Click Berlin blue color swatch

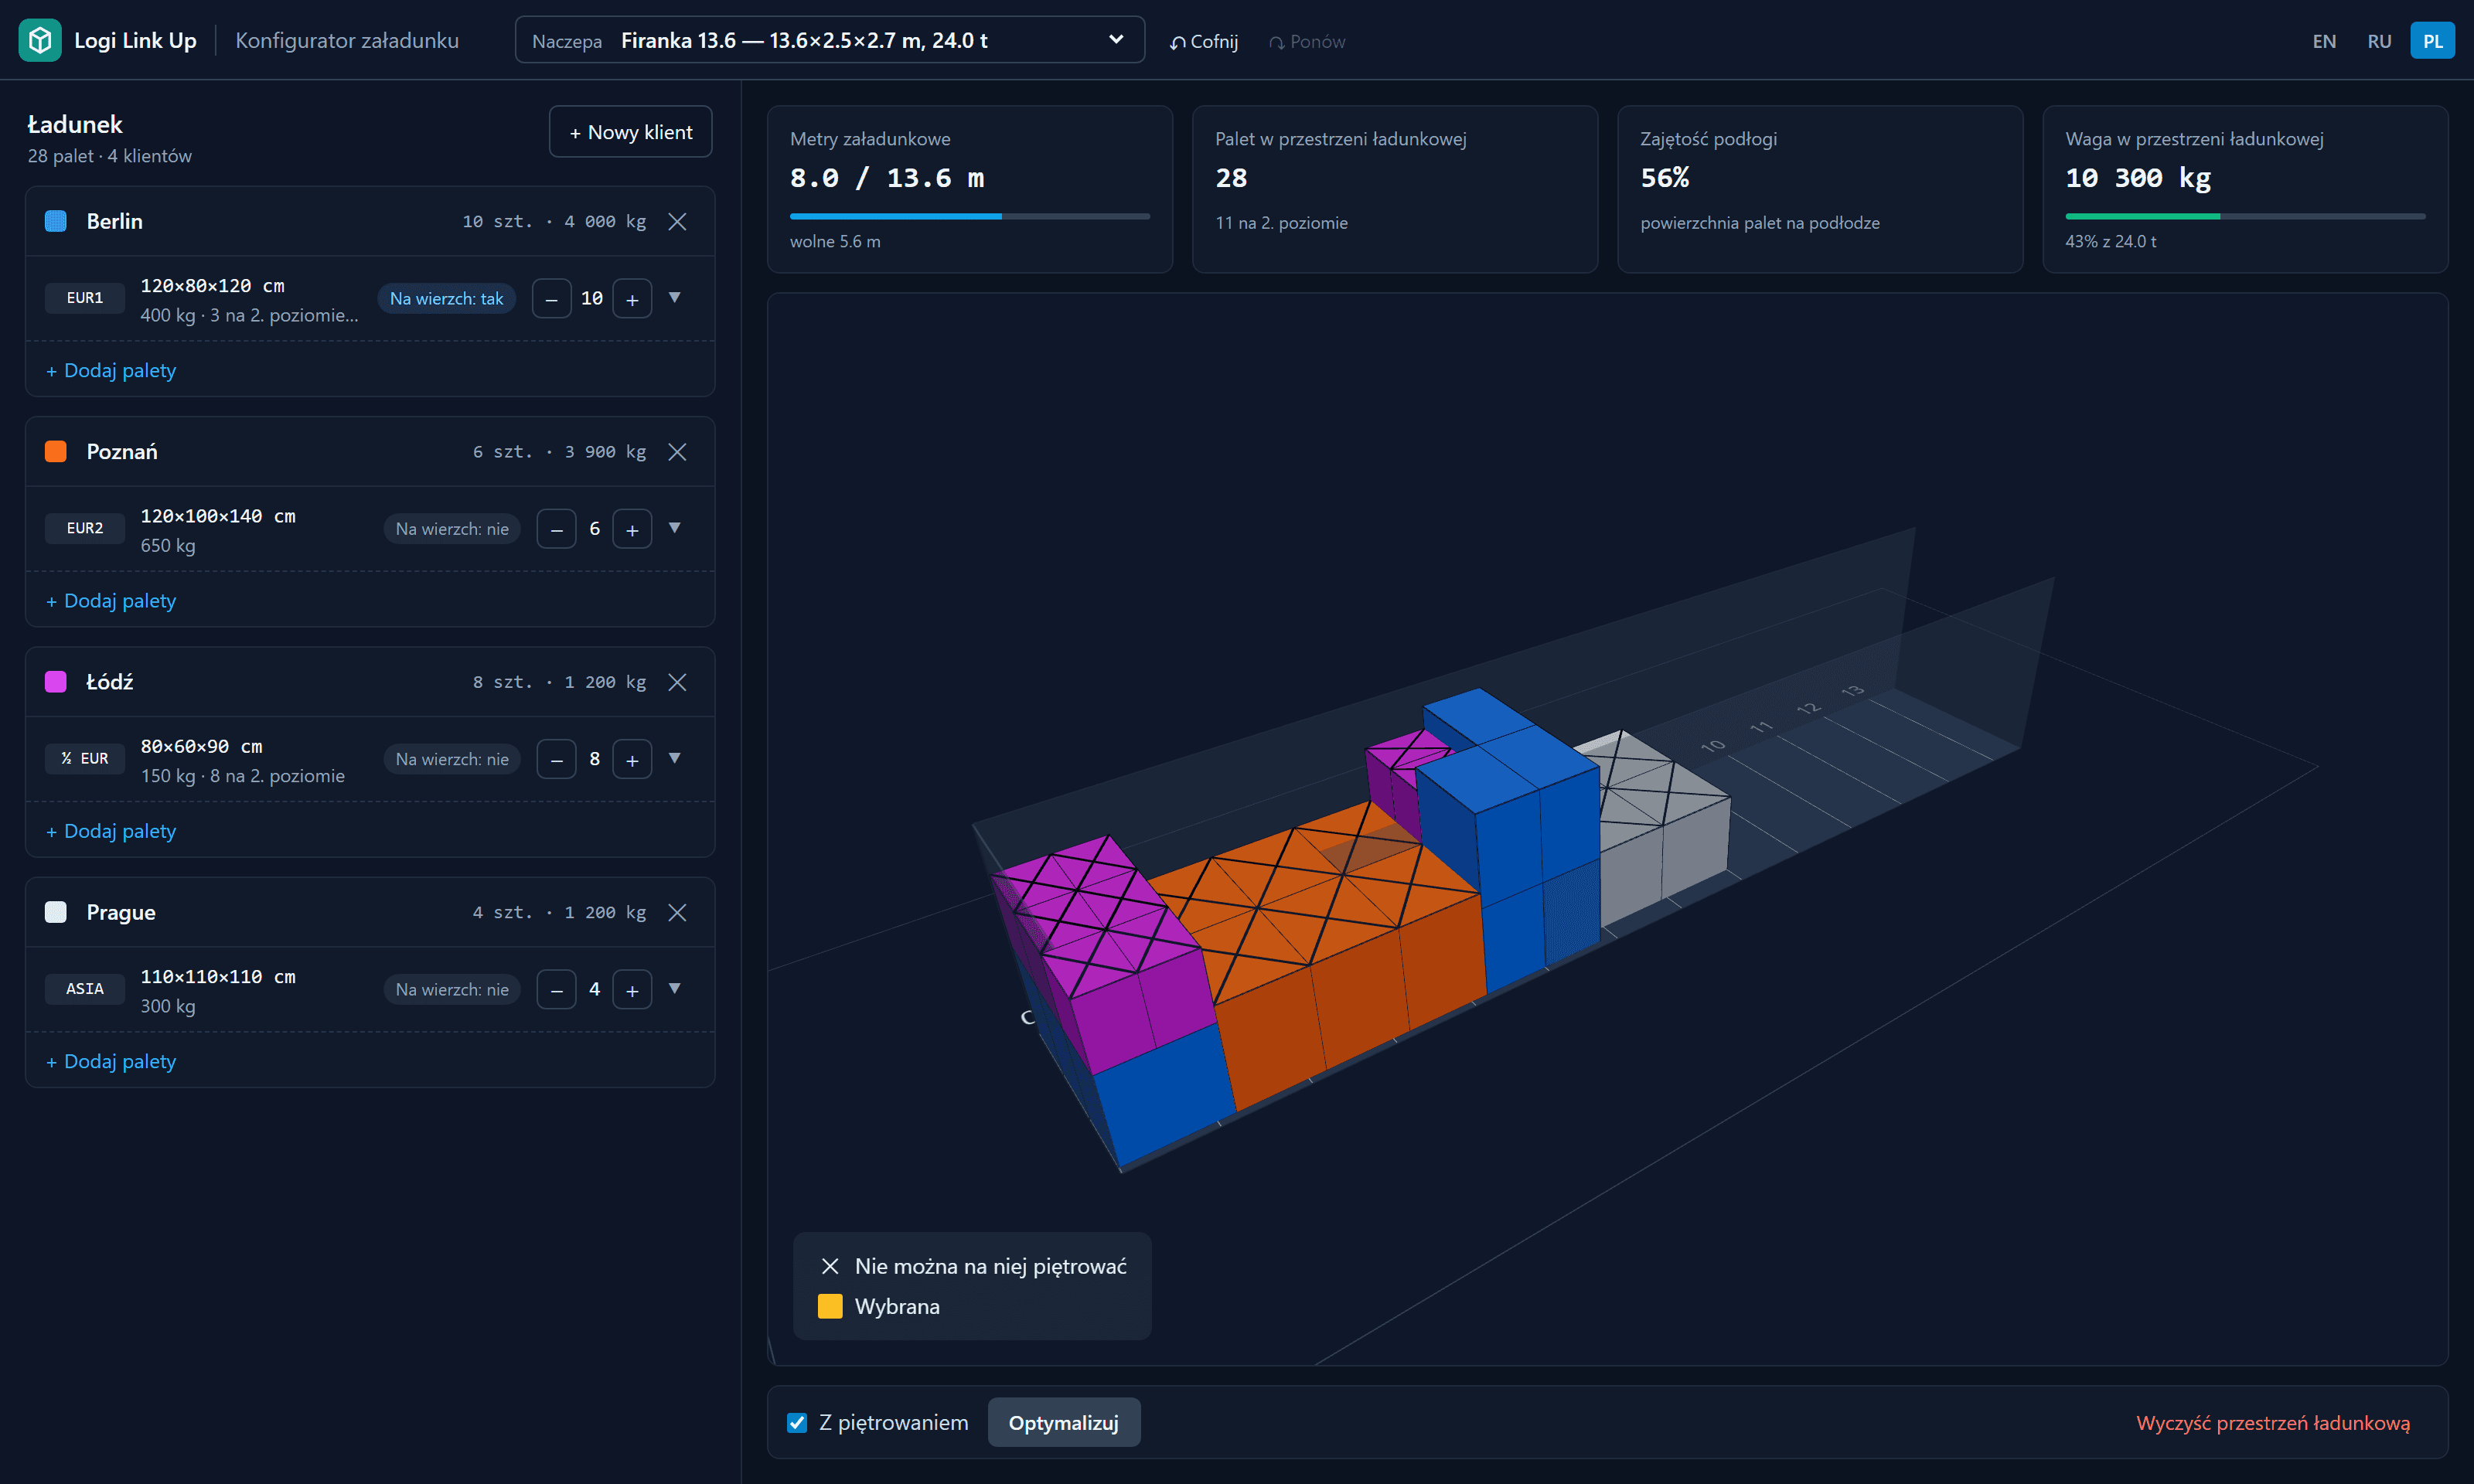click(x=56, y=221)
